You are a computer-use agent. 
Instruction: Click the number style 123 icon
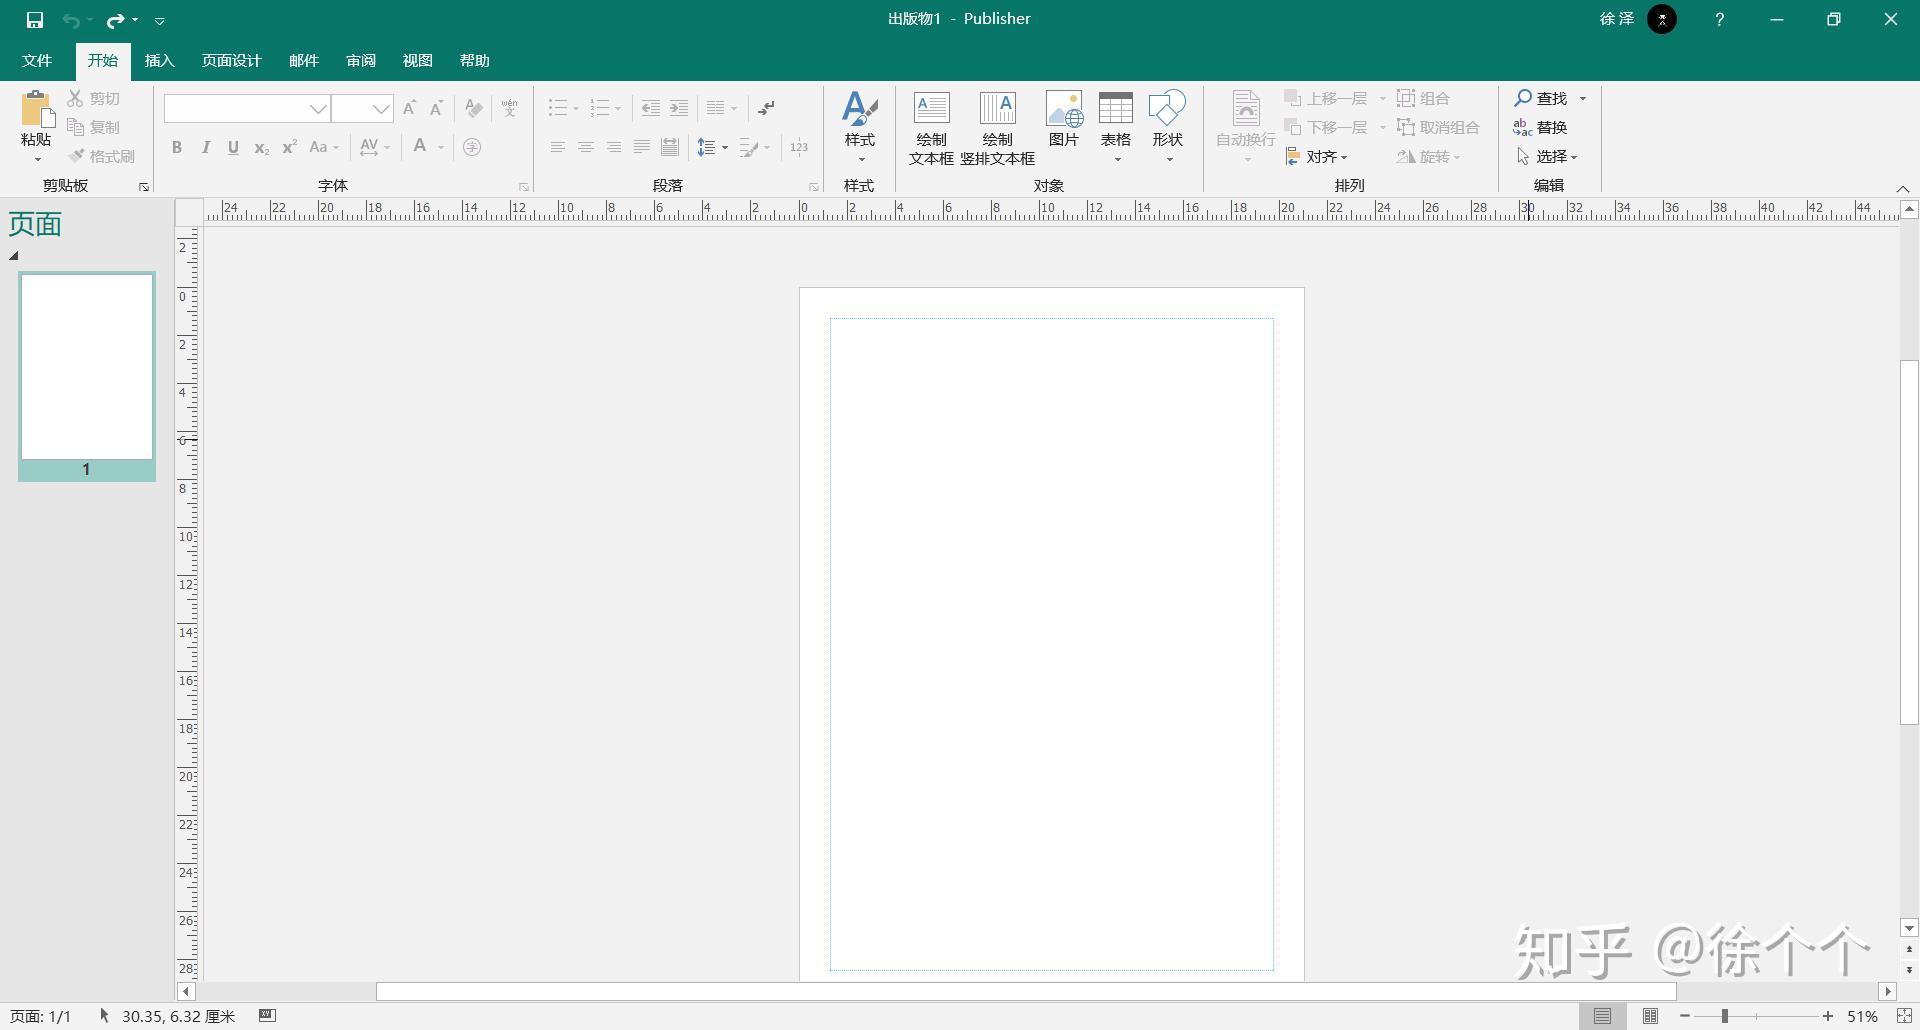tap(799, 148)
